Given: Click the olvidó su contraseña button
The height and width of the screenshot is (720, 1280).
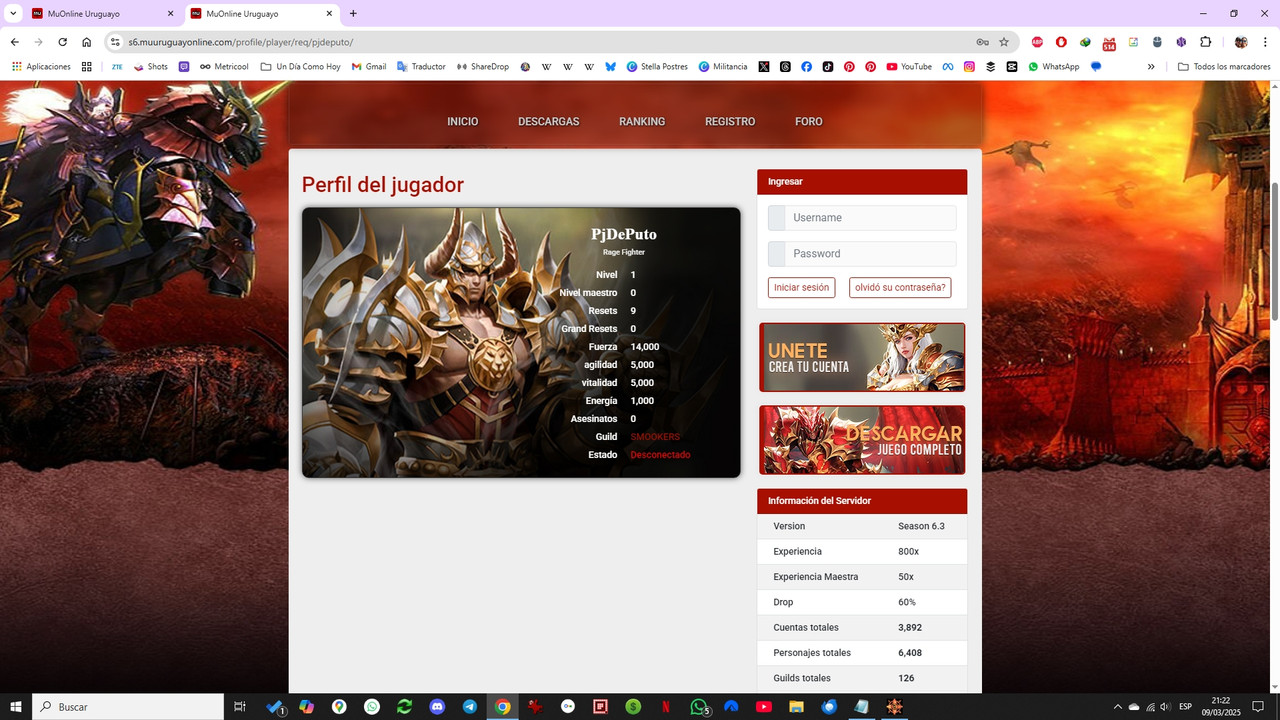Looking at the screenshot, I should coord(900,288).
